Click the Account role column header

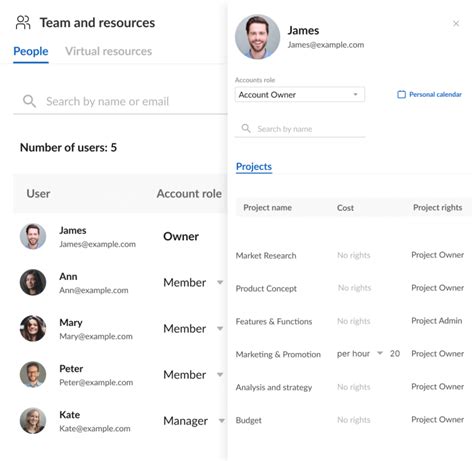(x=189, y=194)
